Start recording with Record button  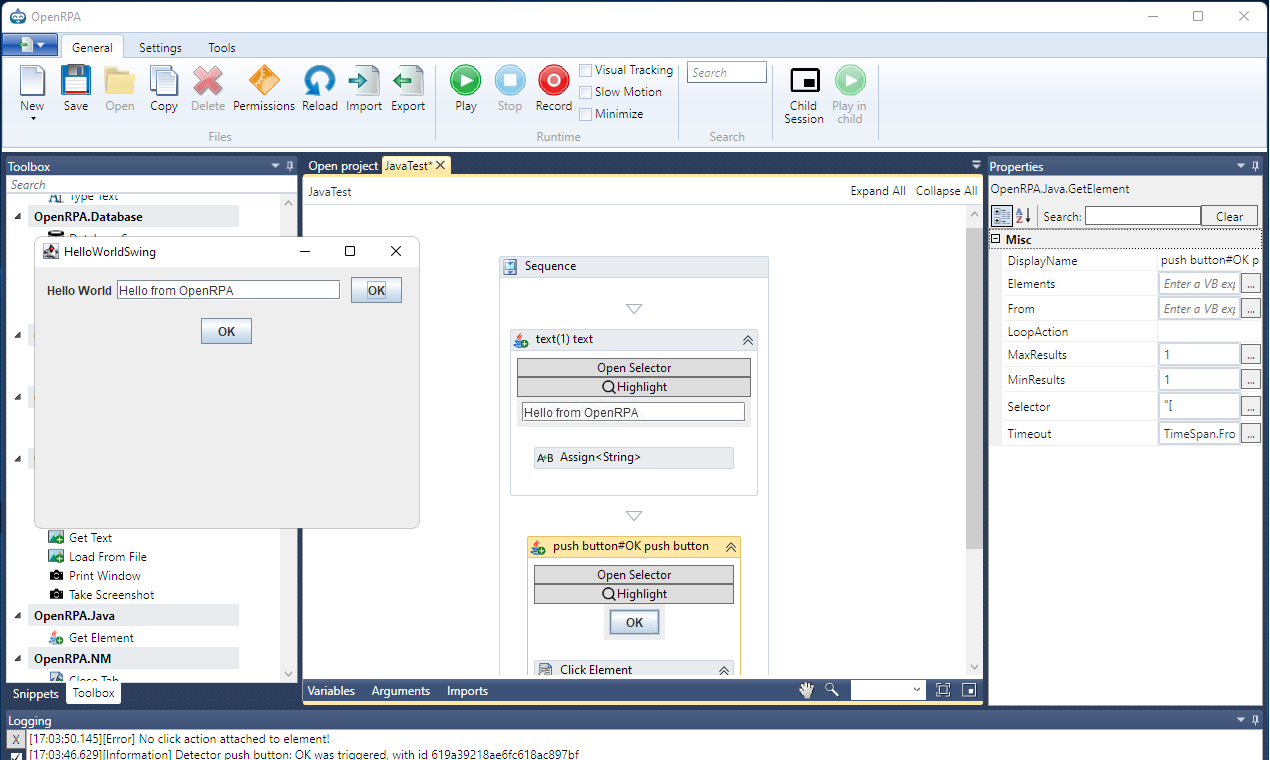click(554, 89)
